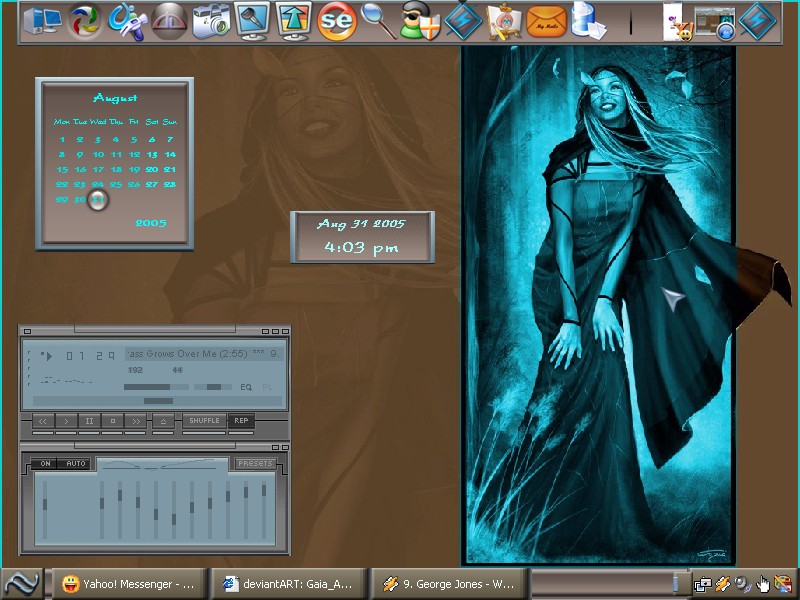Launch the camera icon in the dock
The width and height of the screenshot is (800, 600).
pos(211,22)
